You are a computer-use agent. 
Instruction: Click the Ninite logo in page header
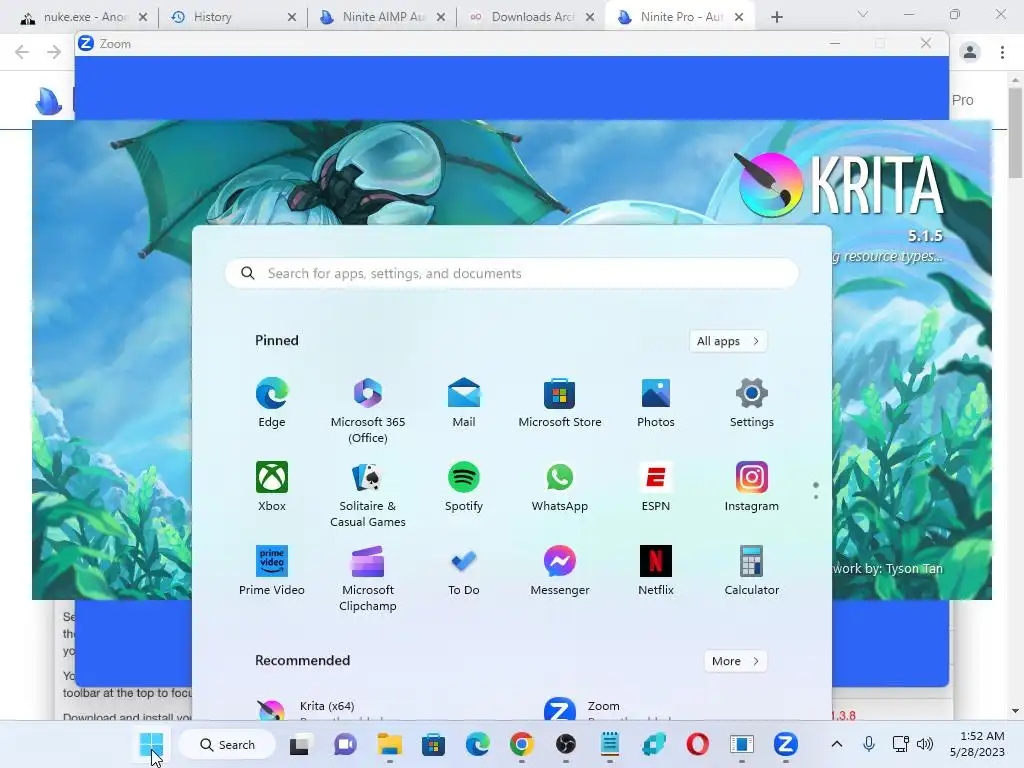[49, 101]
